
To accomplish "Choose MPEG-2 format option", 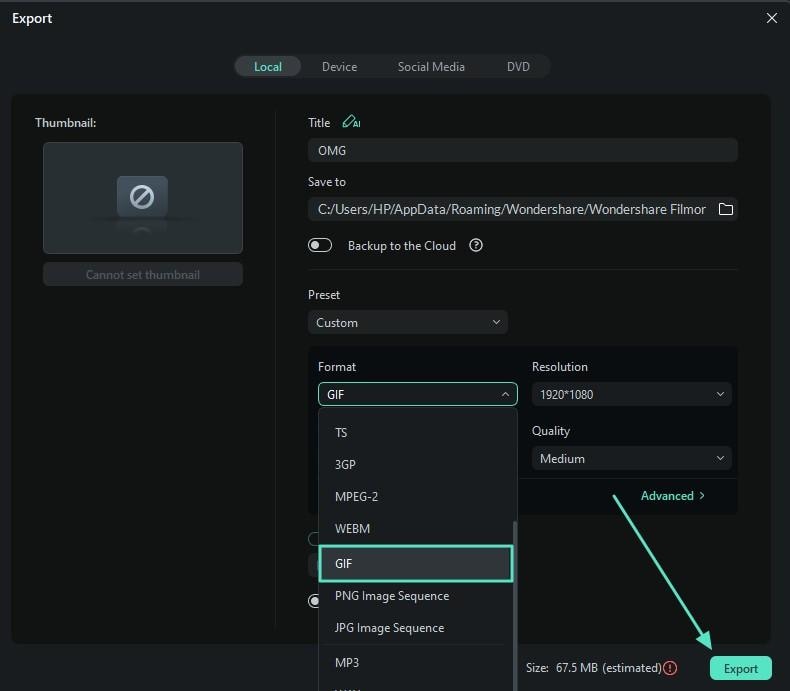I will click(416, 496).
